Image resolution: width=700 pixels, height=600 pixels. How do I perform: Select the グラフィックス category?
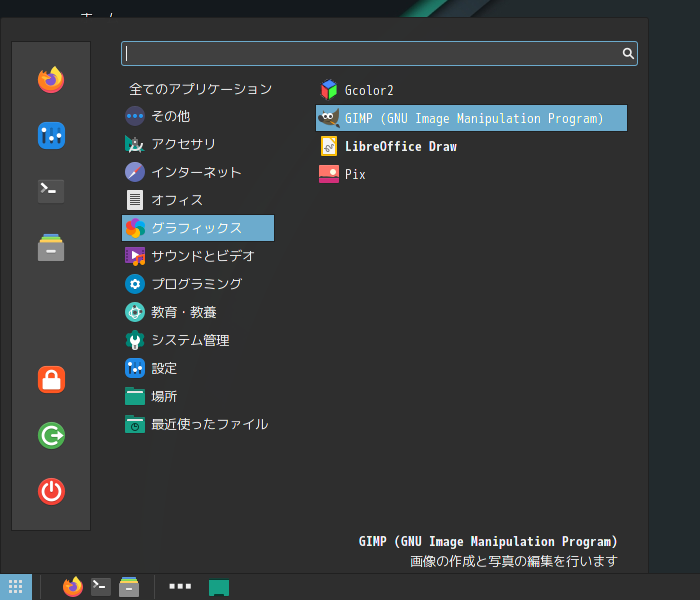tap(198, 228)
